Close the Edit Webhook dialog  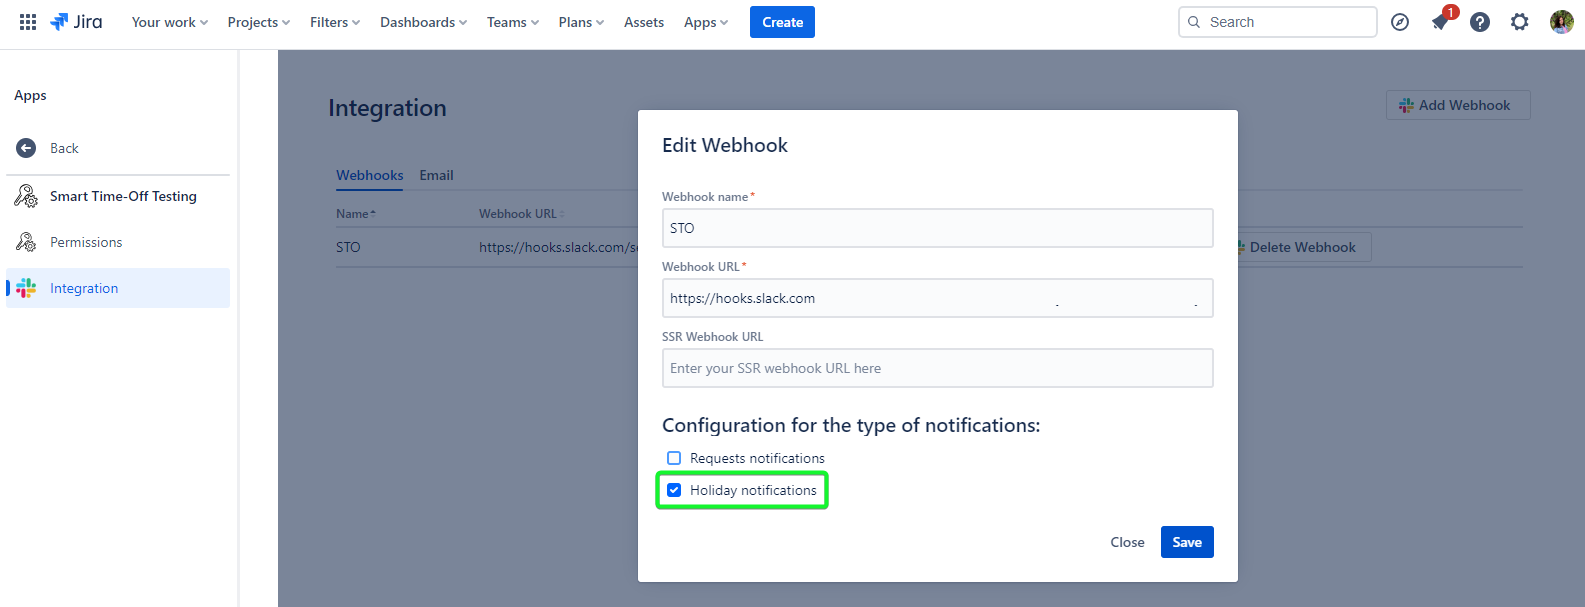(1127, 542)
